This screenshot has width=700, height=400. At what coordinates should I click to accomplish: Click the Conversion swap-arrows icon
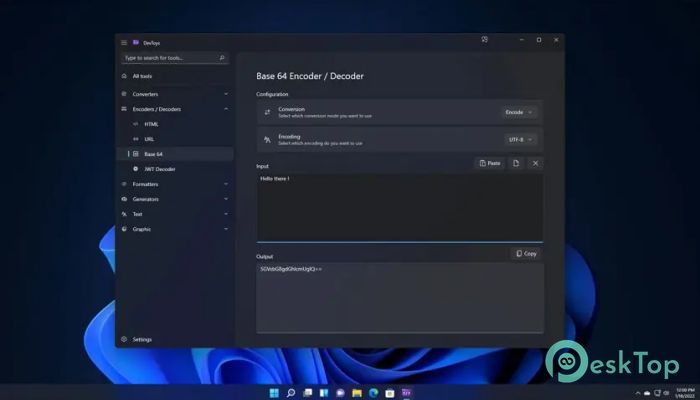pos(267,112)
